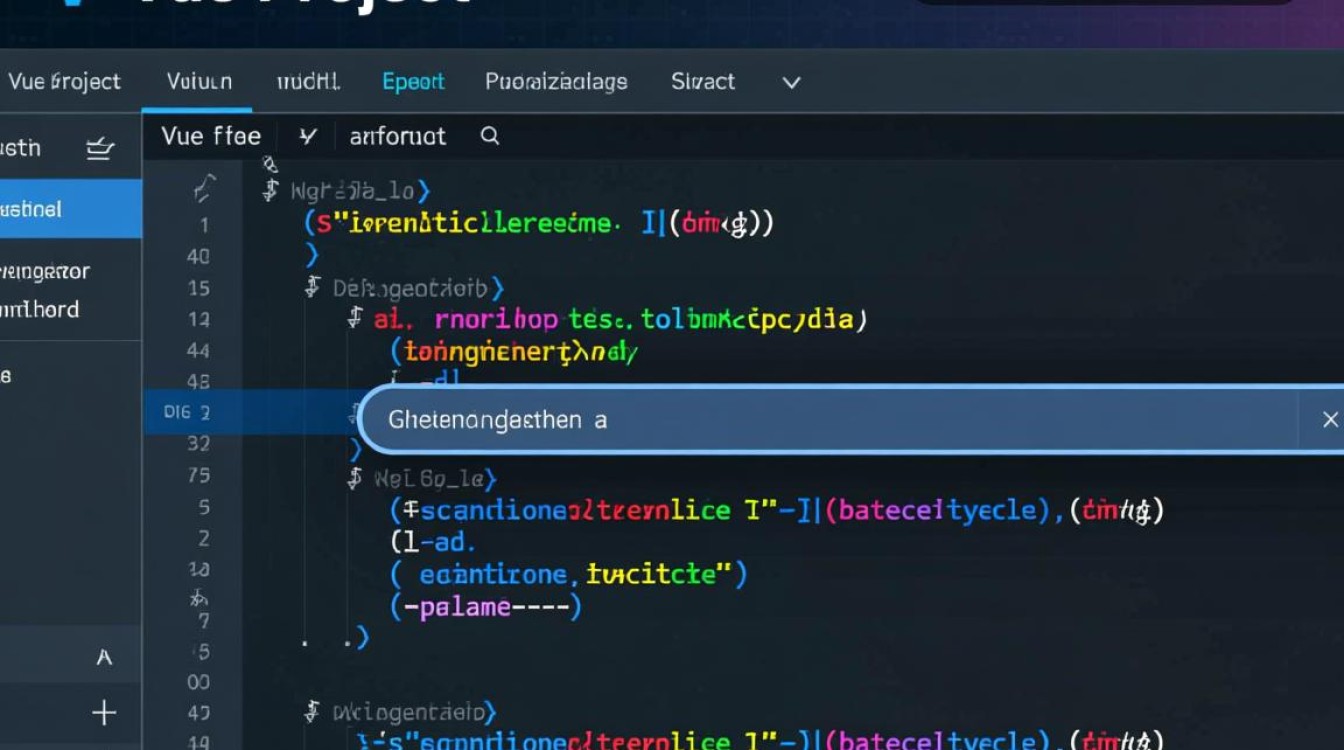1344x750 pixels.
Task: Open the Puomizaalags tab
Action: coord(556,82)
